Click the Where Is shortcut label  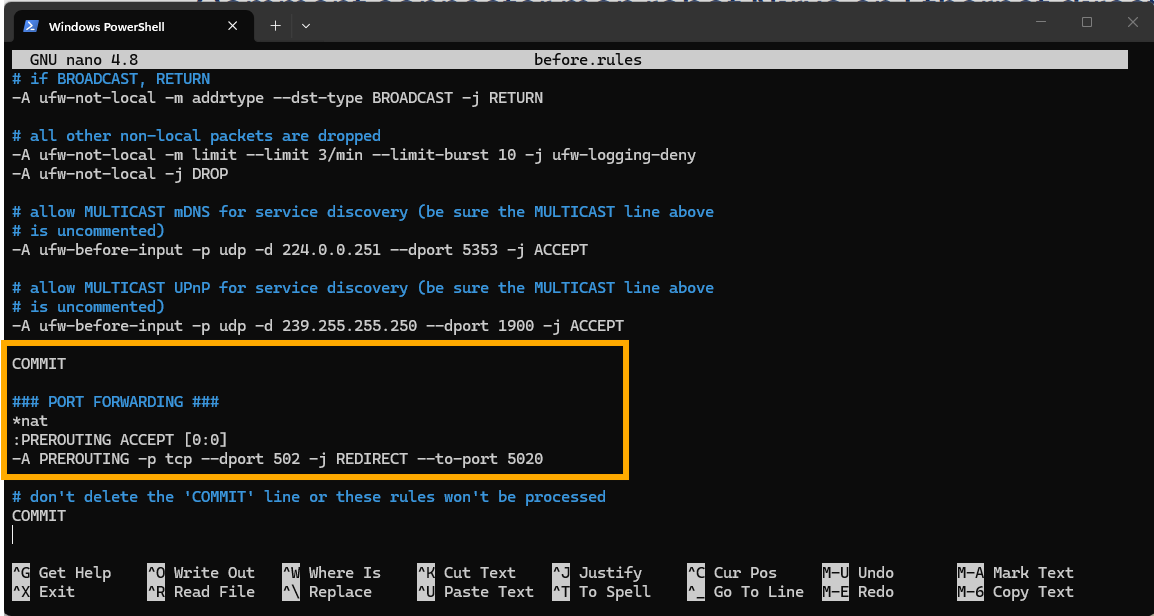(345, 573)
